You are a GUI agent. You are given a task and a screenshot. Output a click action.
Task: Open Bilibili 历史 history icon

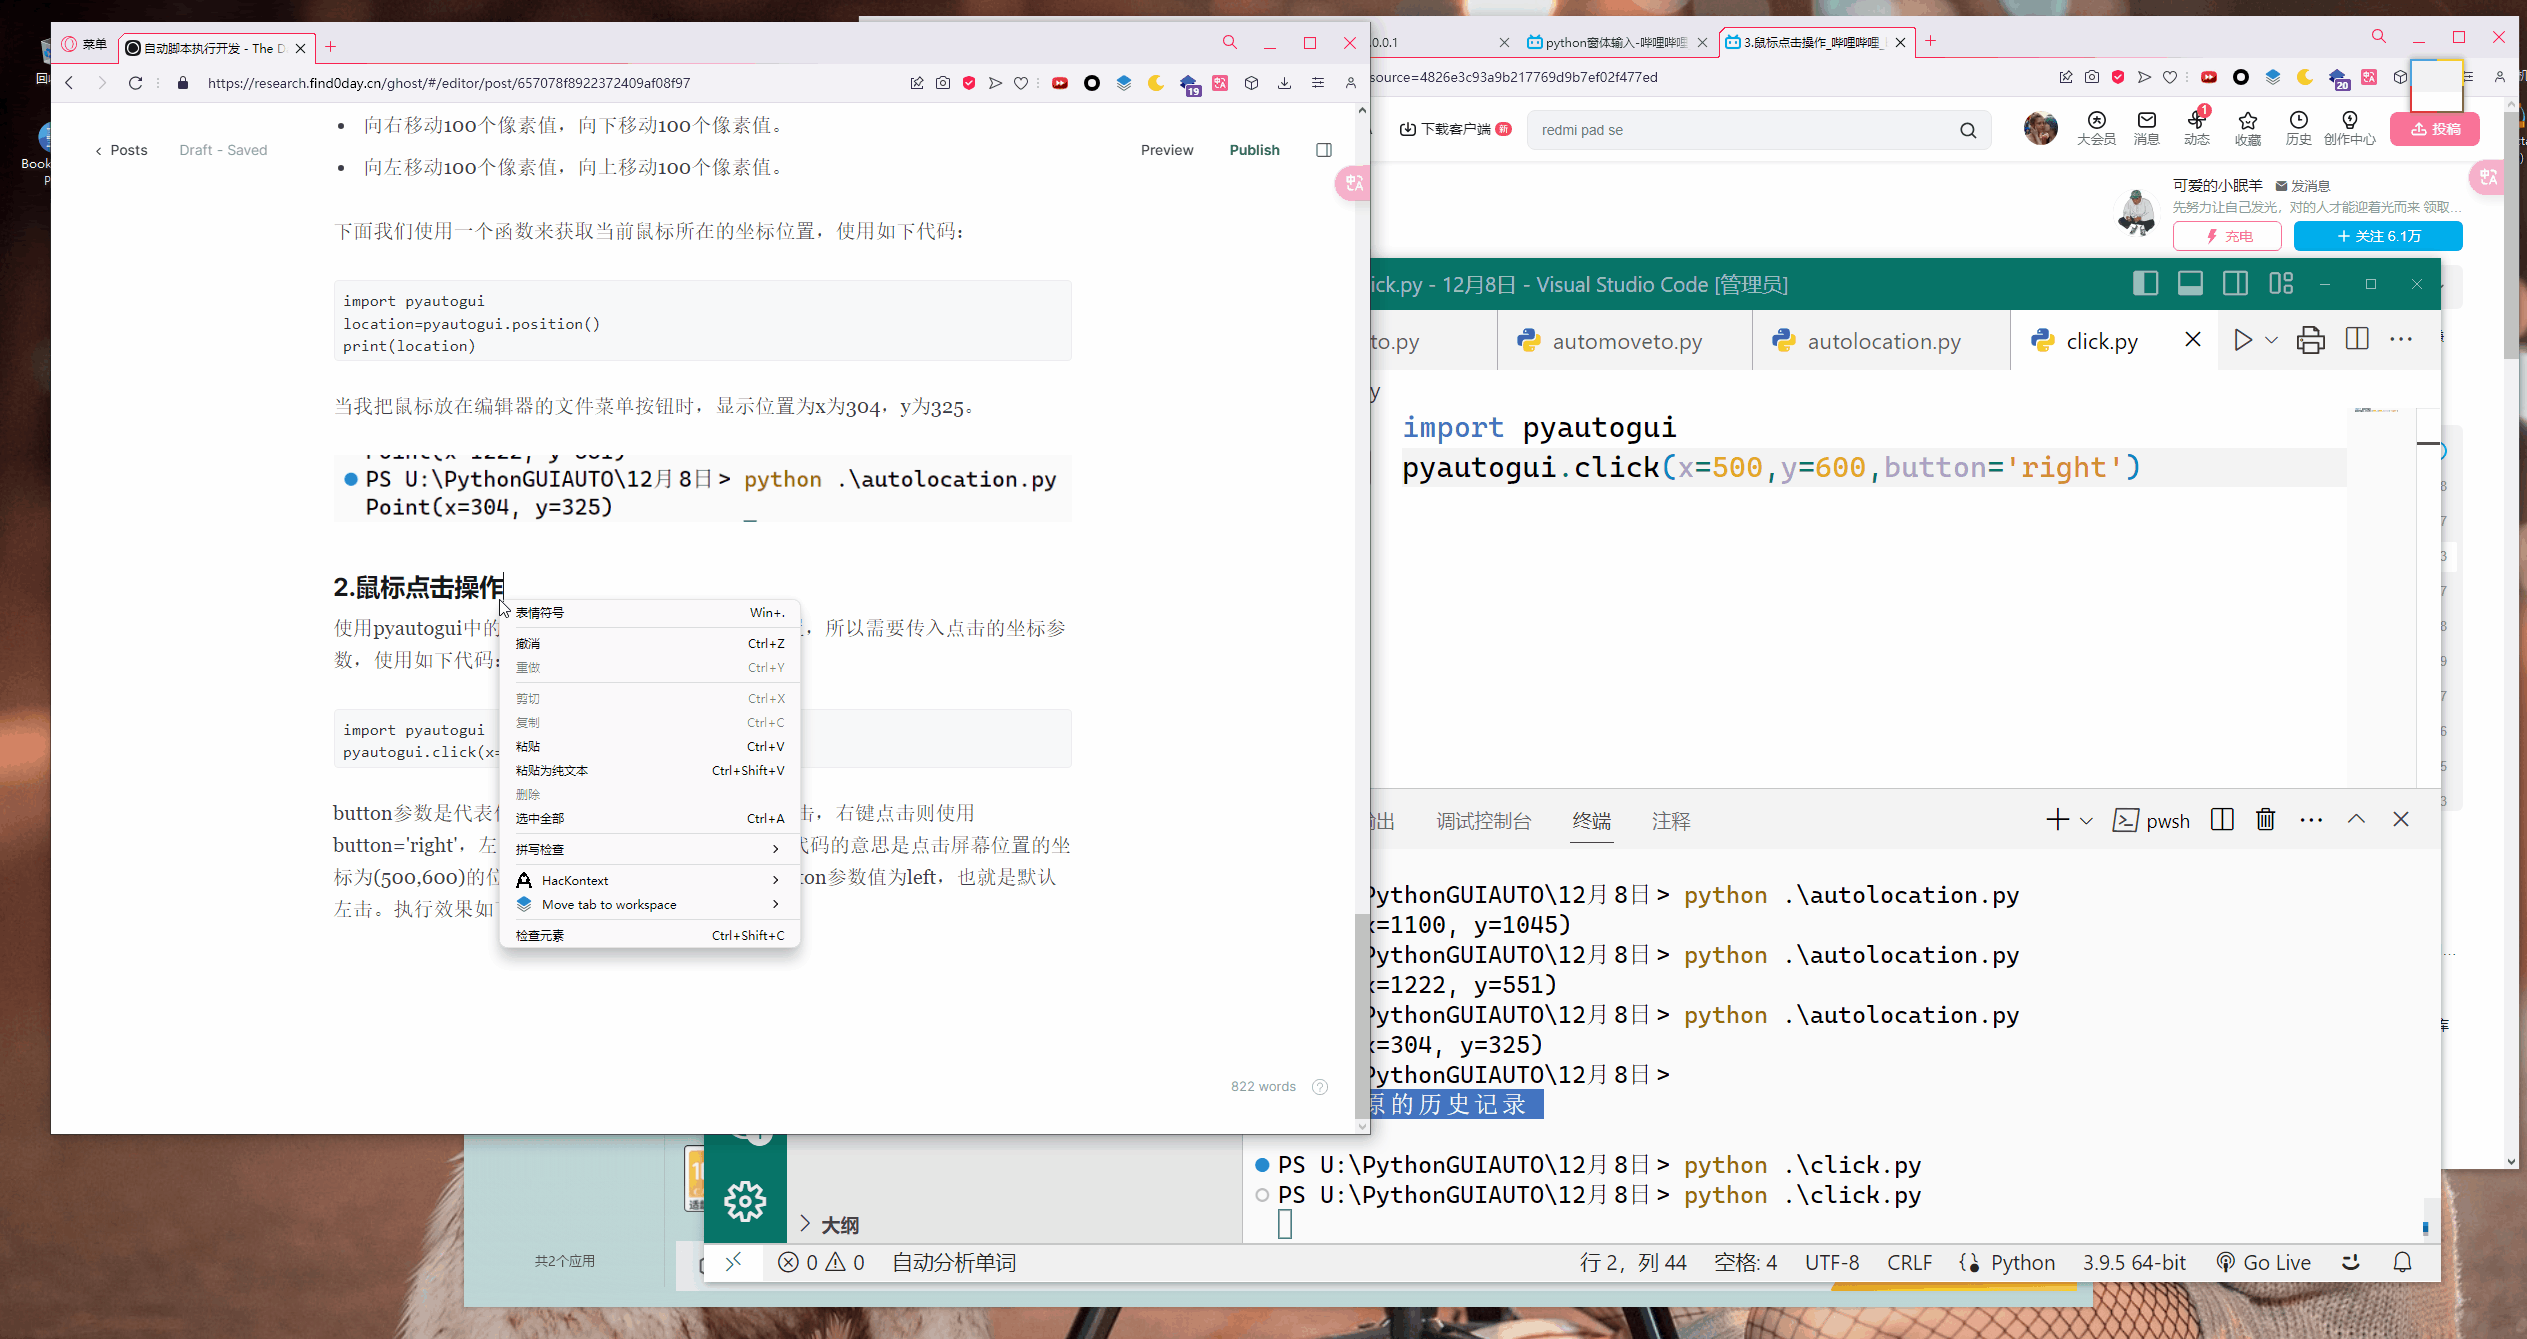2298,128
